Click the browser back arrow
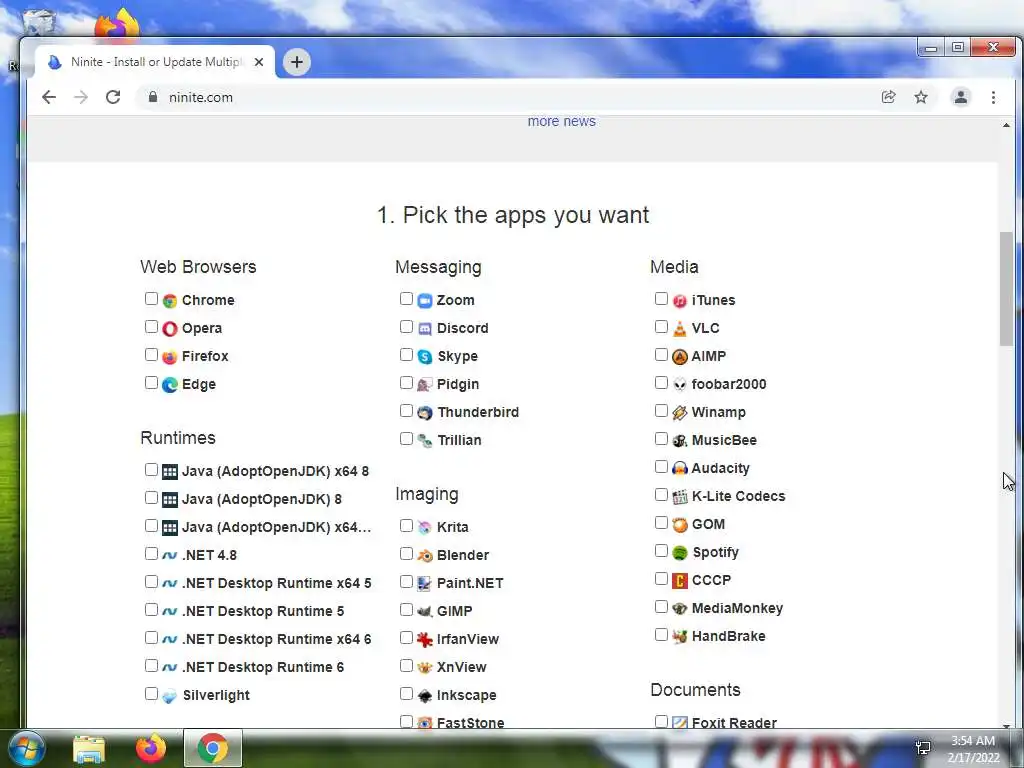1024x768 pixels. 49,97
